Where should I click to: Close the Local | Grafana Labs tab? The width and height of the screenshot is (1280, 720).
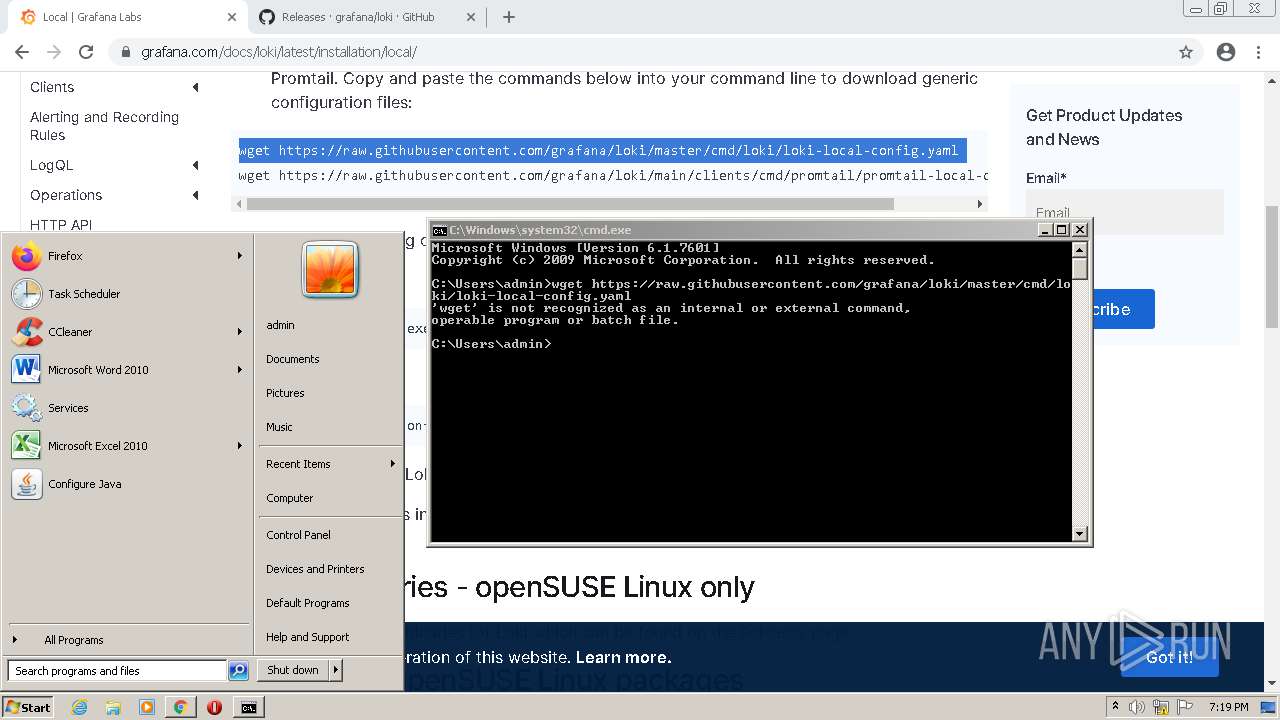pyautogui.click(x=232, y=17)
